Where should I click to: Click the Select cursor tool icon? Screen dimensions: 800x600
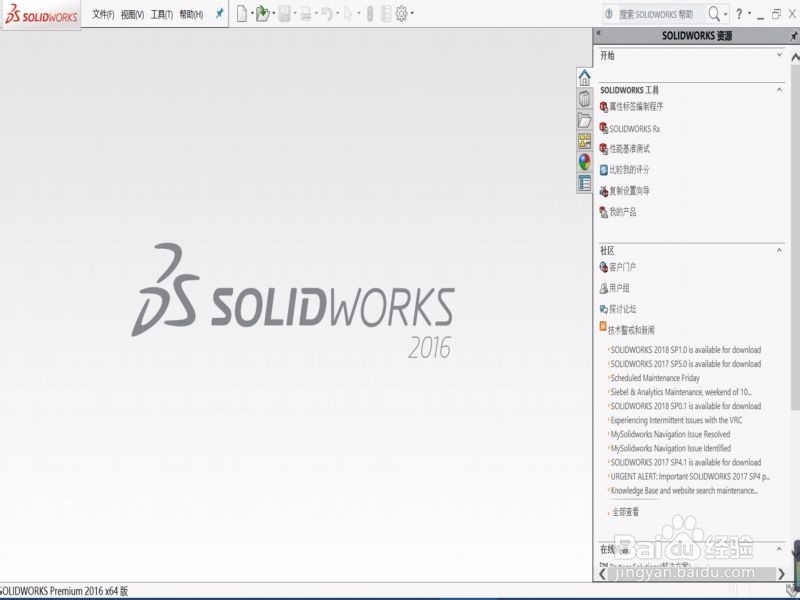348,14
